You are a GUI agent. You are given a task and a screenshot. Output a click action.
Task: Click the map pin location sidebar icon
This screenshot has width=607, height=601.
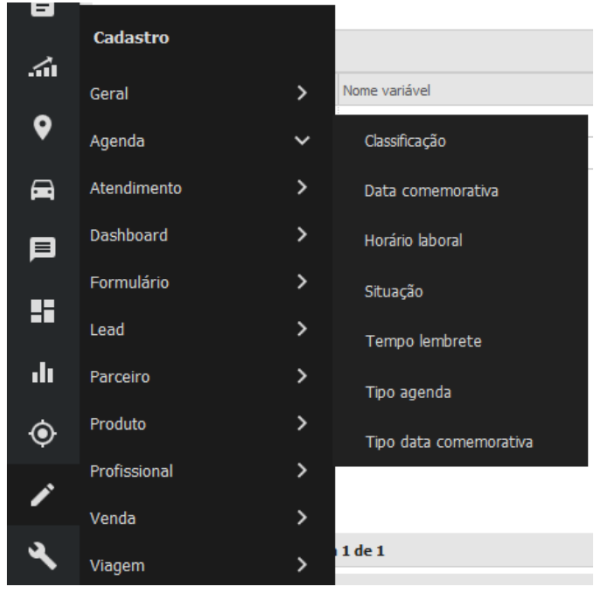click(x=43, y=128)
